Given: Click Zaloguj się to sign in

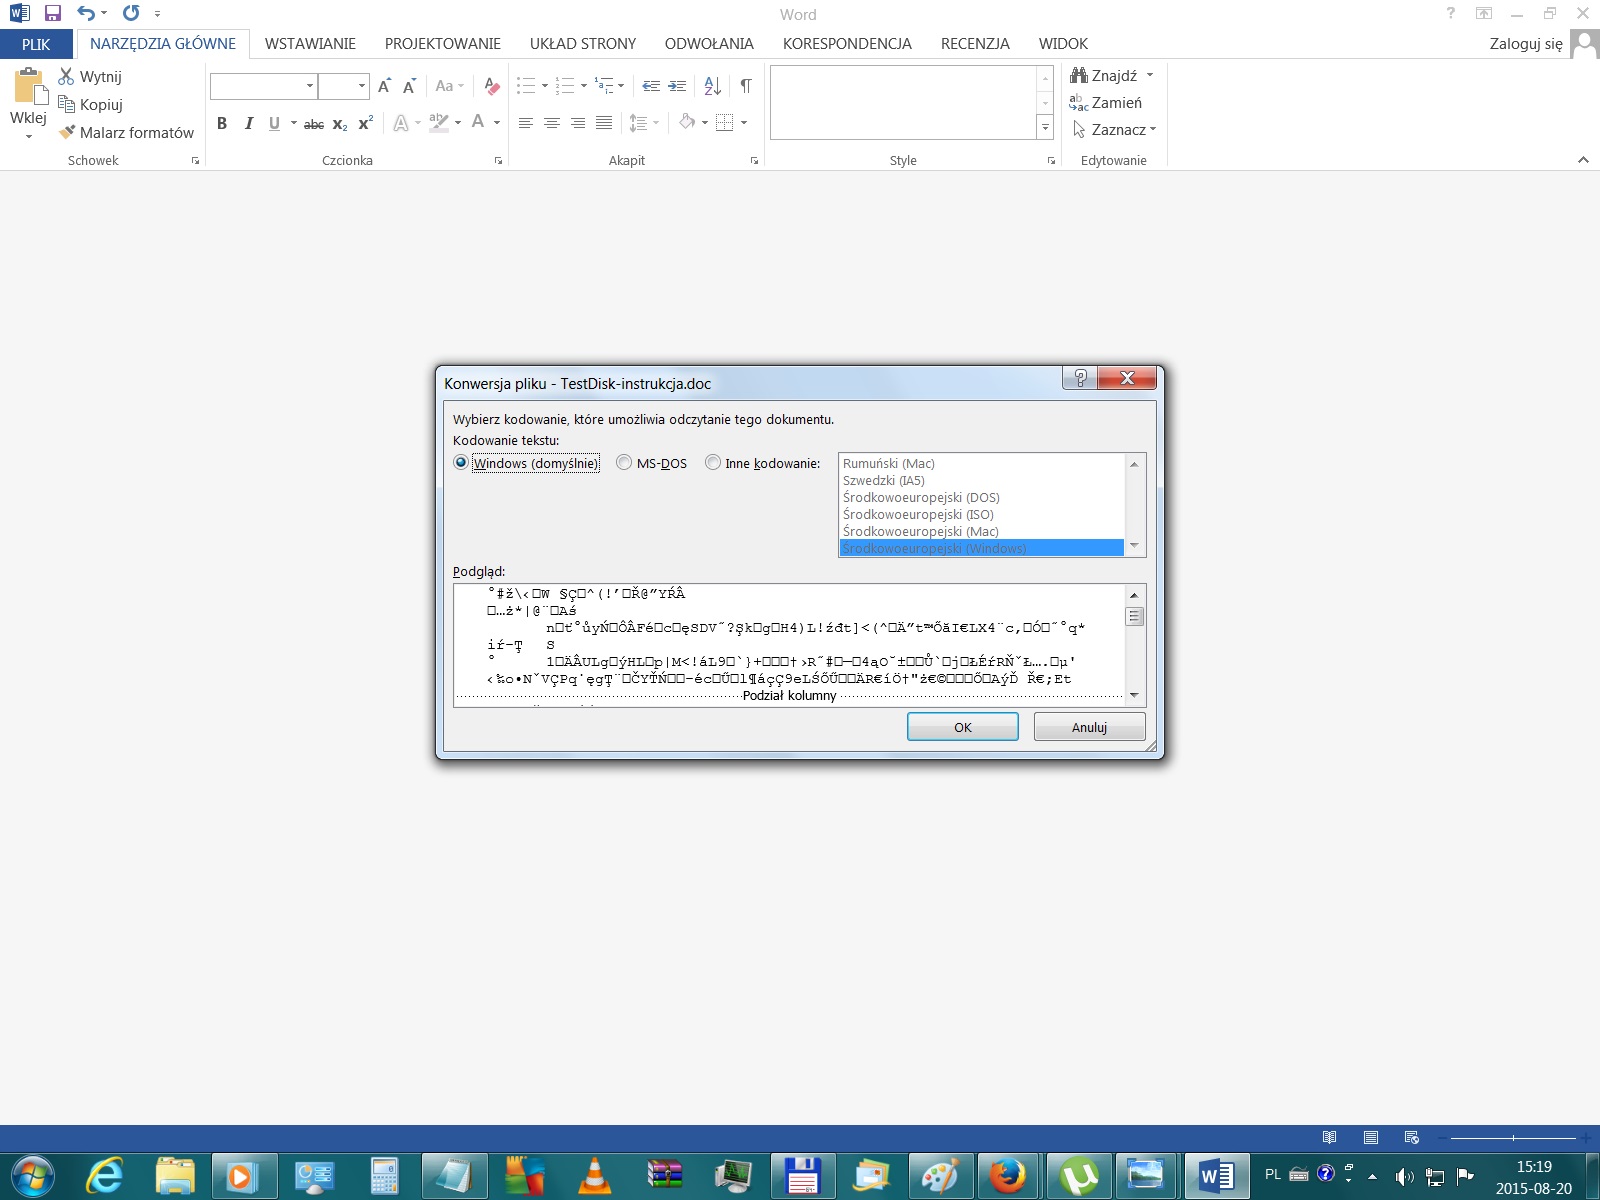Looking at the screenshot, I should [x=1526, y=44].
